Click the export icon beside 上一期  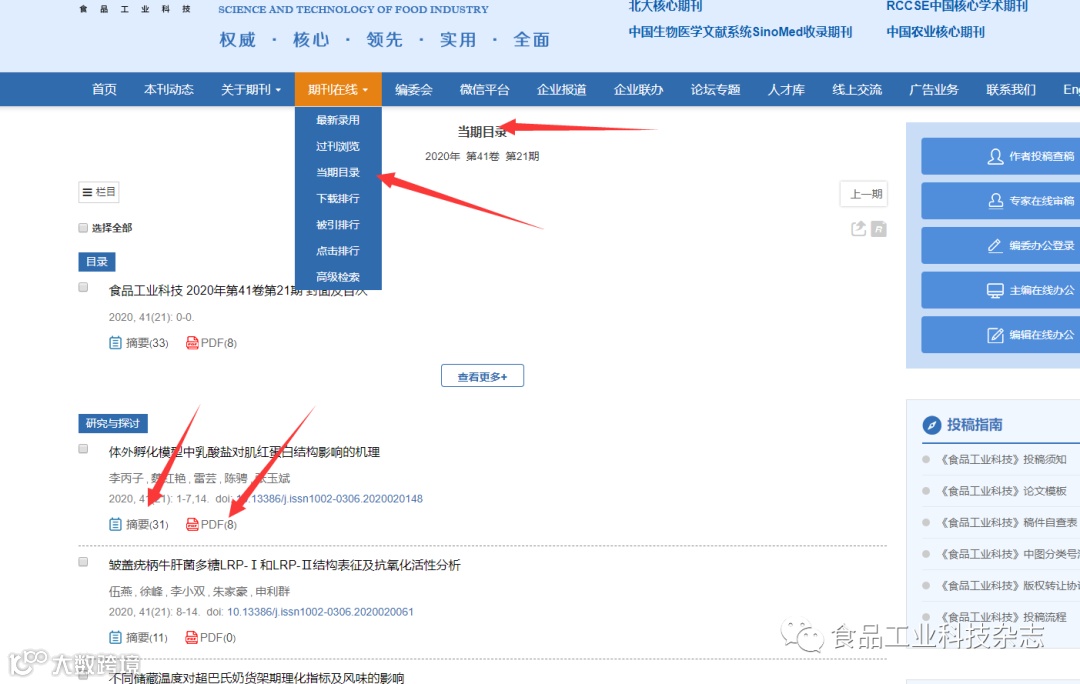[x=858, y=229]
